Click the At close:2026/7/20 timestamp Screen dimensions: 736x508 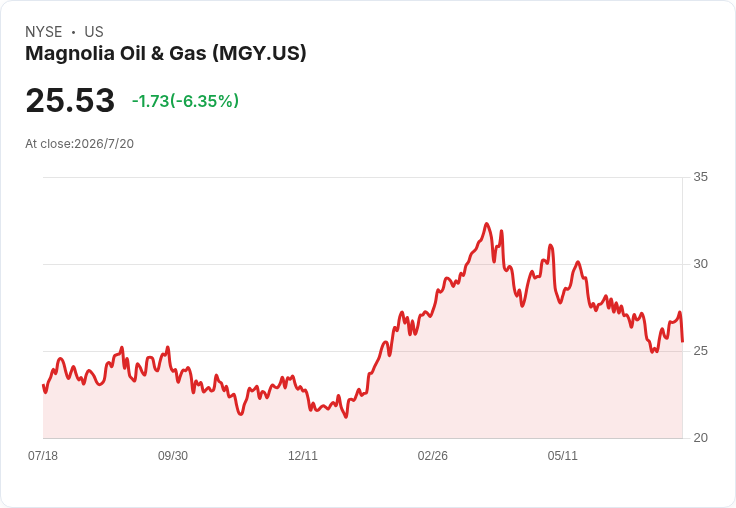click(79, 144)
